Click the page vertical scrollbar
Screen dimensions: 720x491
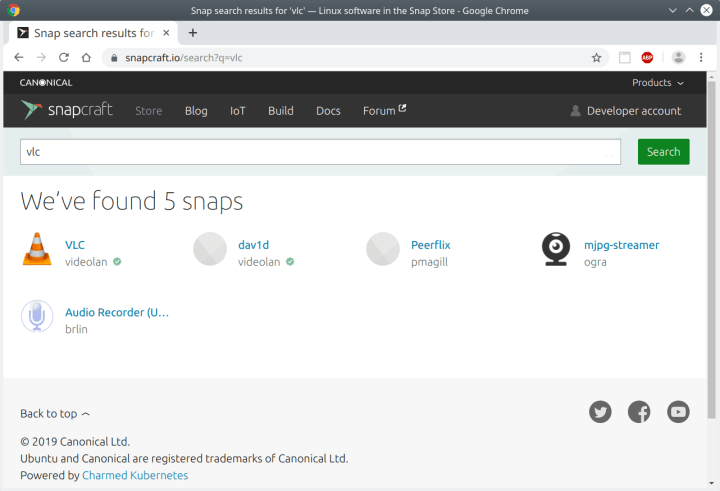point(711,249)
